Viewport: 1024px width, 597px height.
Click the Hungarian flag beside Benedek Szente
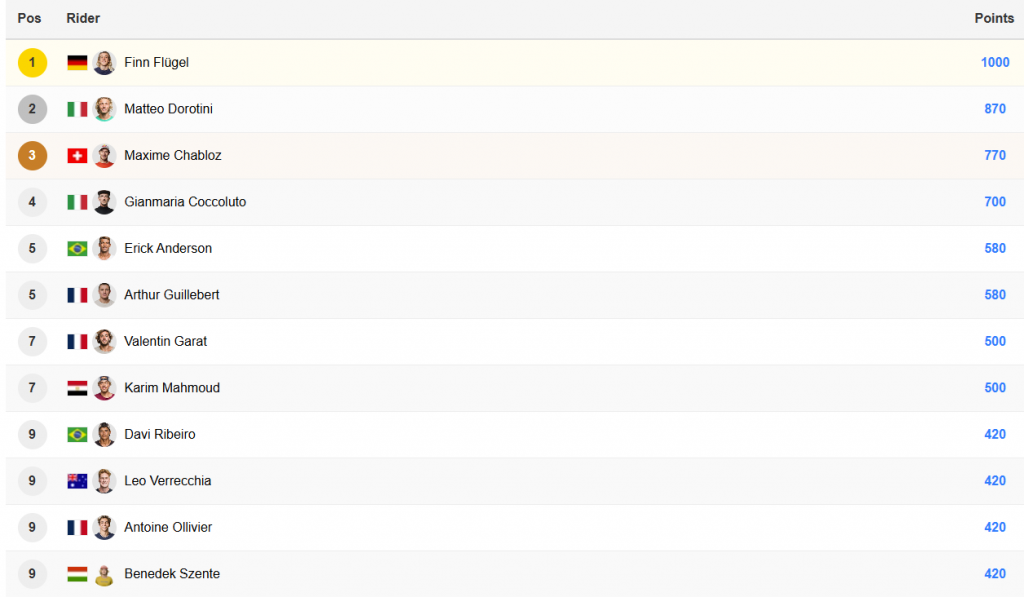[77, 574]
